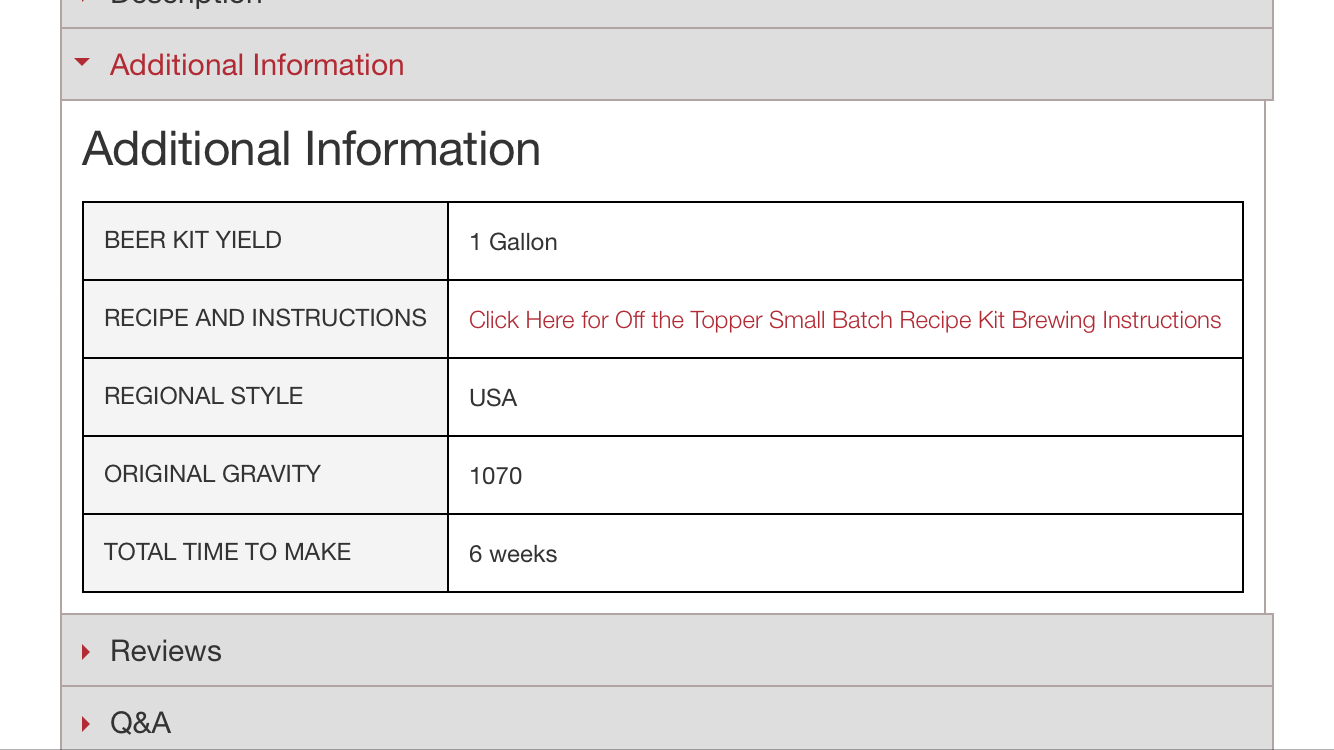Open the Additional Information accordion header

coord(667,64)
